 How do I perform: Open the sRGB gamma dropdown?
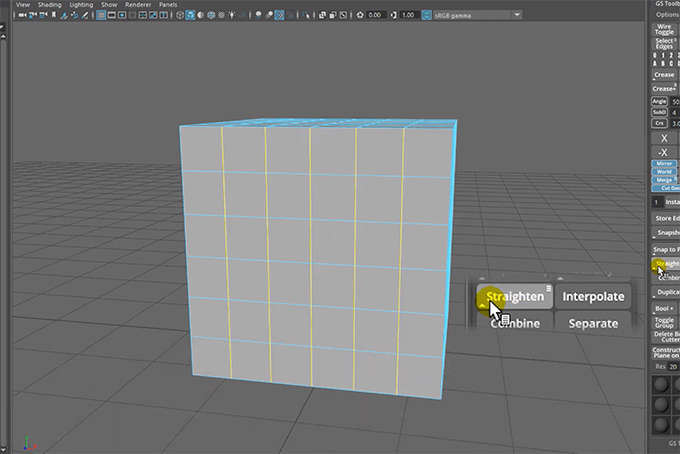click(x=477, y=15)
